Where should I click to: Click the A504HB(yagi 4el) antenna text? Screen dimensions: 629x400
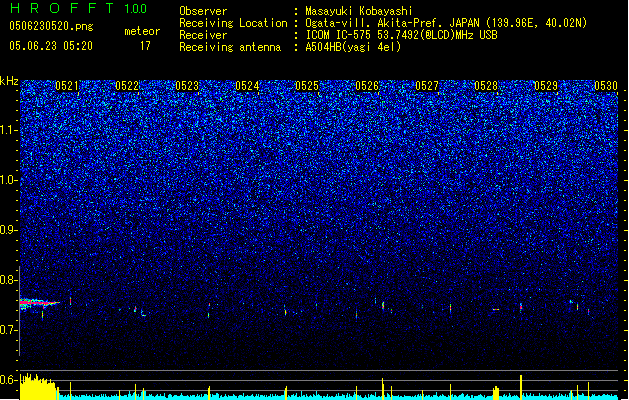point(353,47)
